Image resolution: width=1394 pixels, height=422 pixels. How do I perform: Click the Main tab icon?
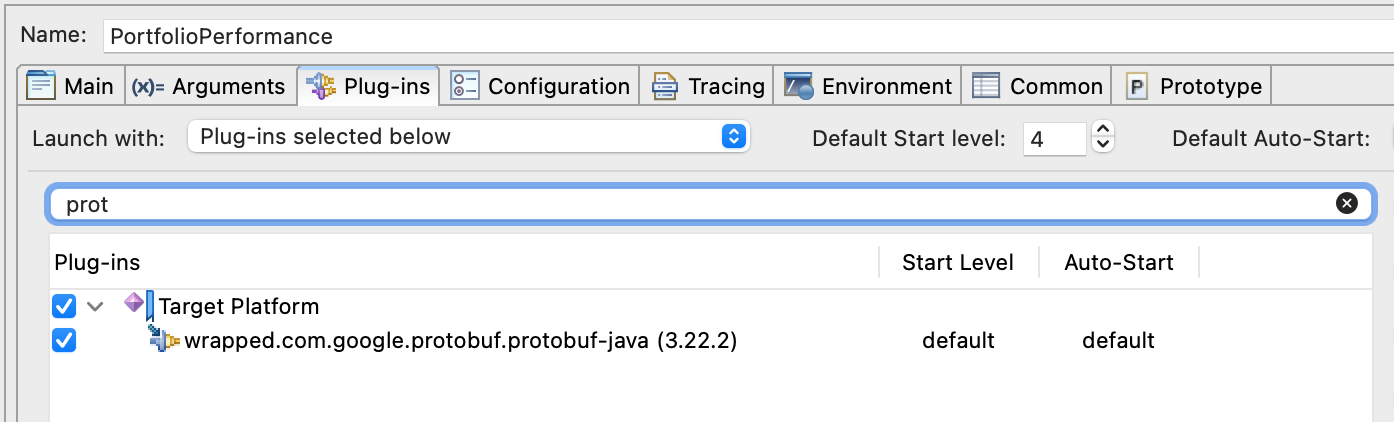[41, 86]
